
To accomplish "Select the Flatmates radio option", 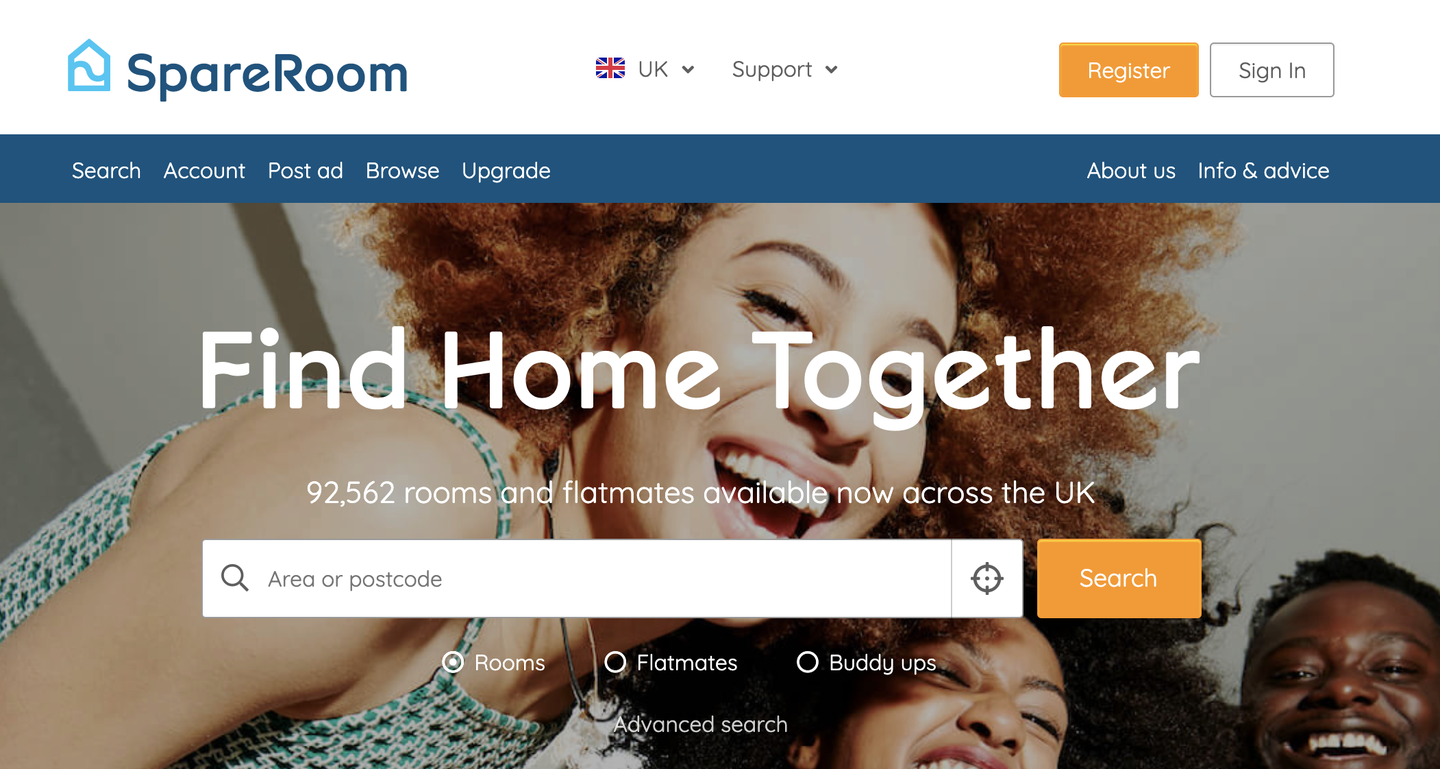I will pyautogui.click(x=615, y=662).
